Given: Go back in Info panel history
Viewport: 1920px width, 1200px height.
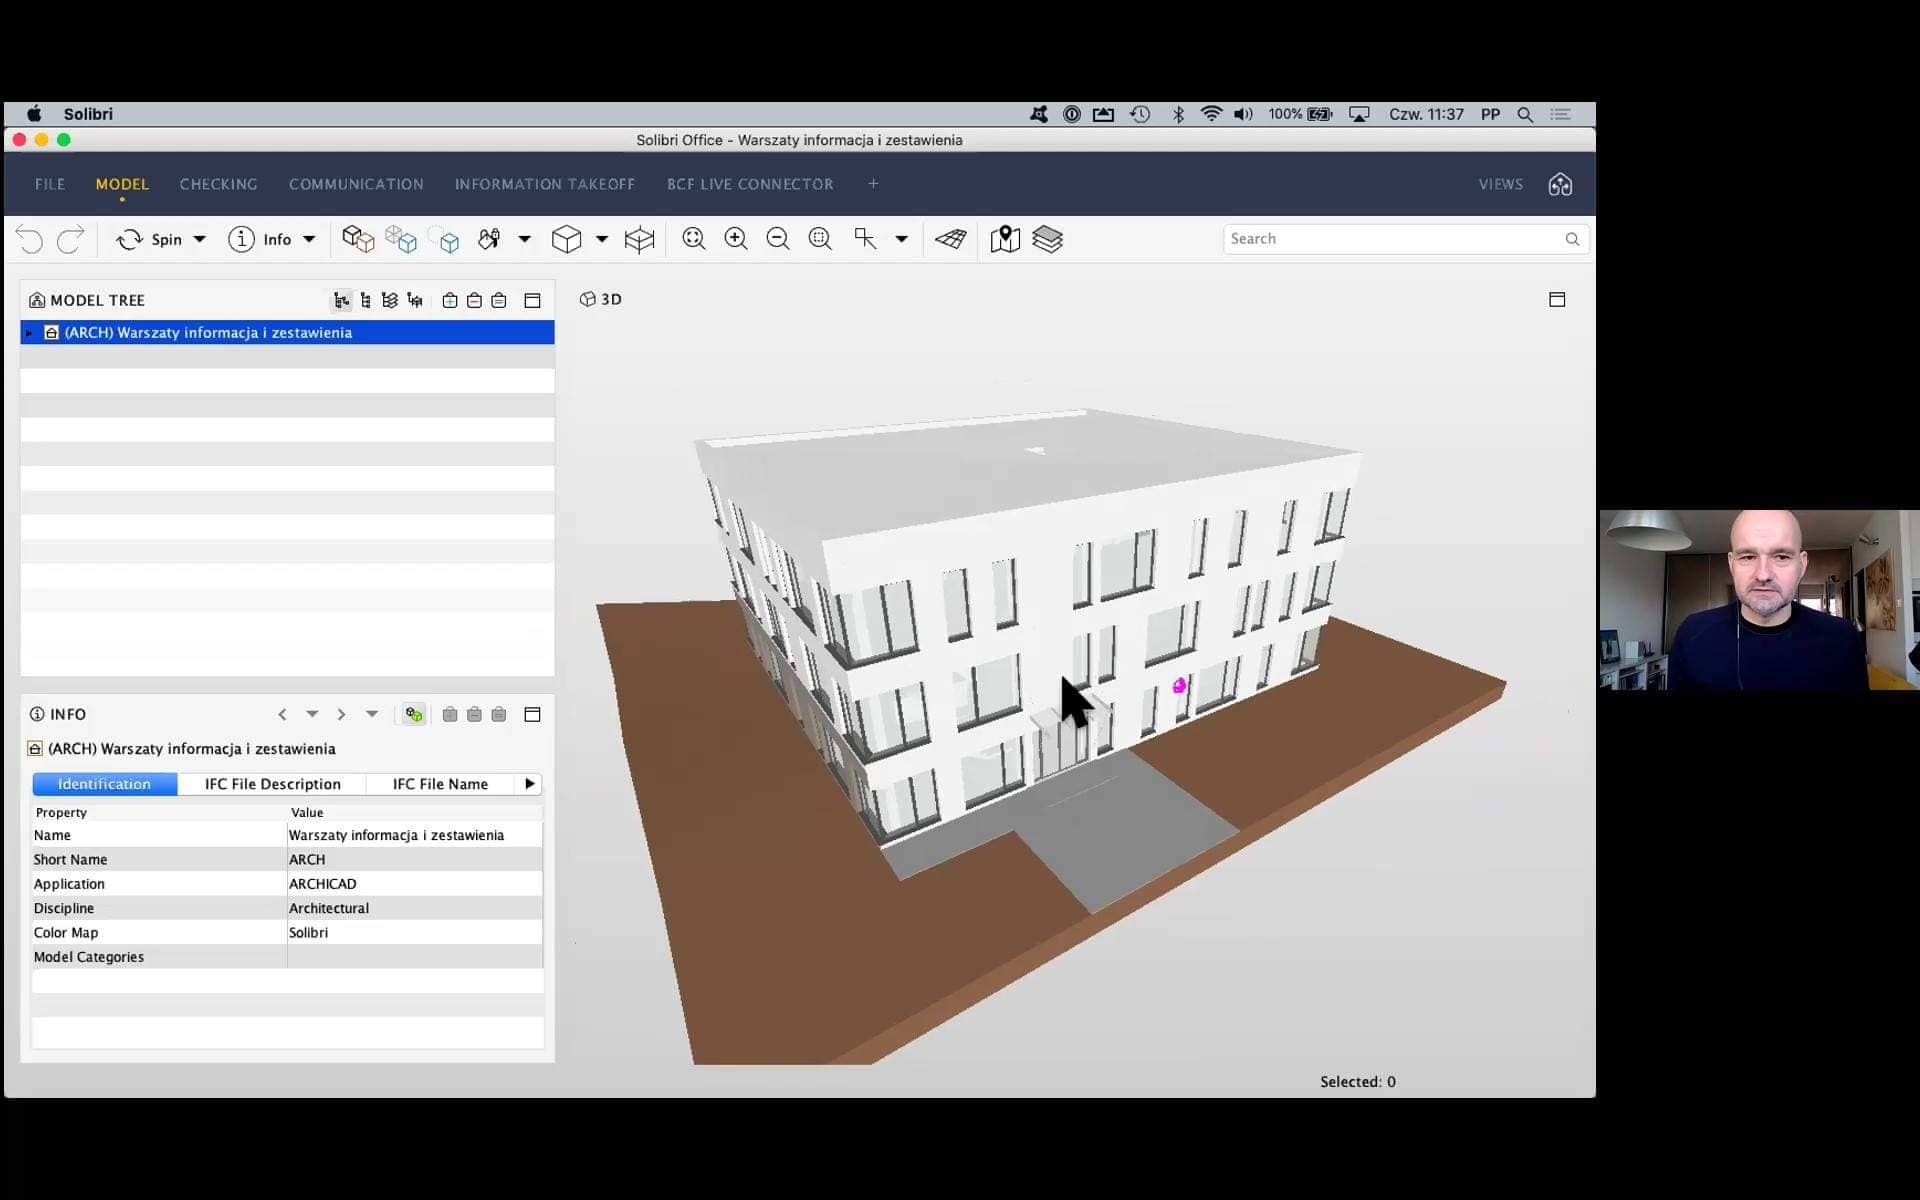Looking at the screenshot, I should coord(283,714).
